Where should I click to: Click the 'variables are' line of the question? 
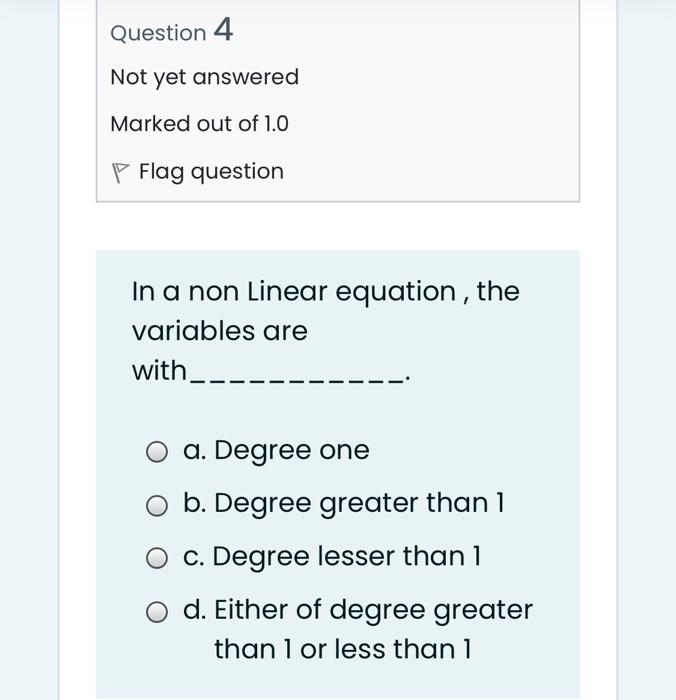(220, 331)
